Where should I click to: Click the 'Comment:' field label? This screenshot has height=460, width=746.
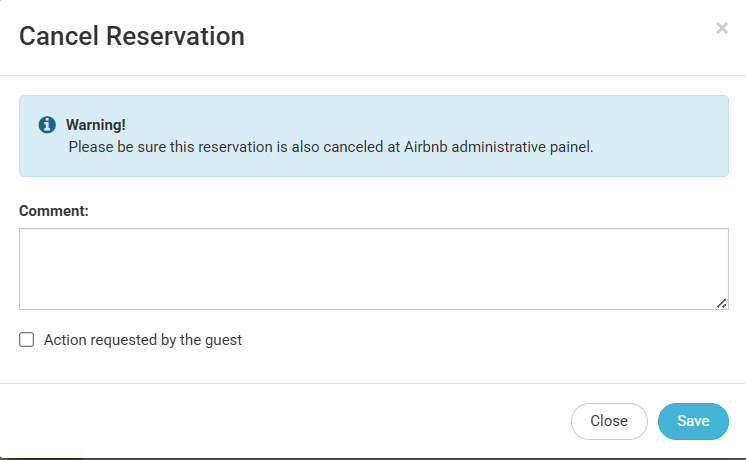(x=54, y=211)
